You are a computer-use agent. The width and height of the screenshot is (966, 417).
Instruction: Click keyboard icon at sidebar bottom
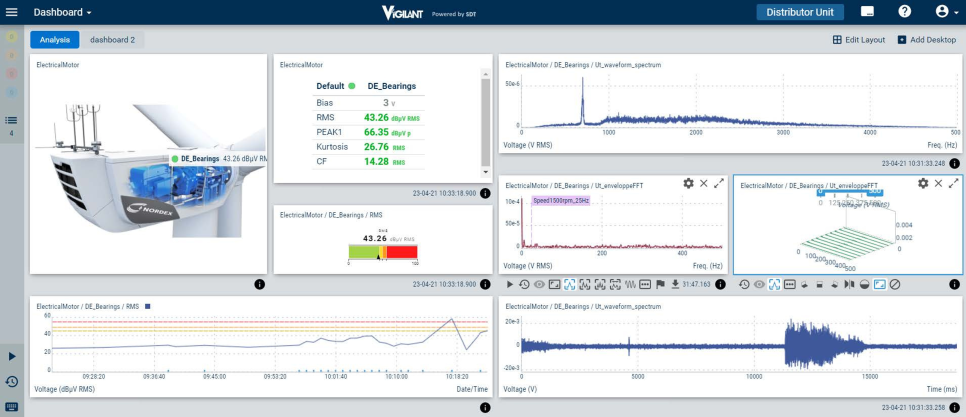12,406
